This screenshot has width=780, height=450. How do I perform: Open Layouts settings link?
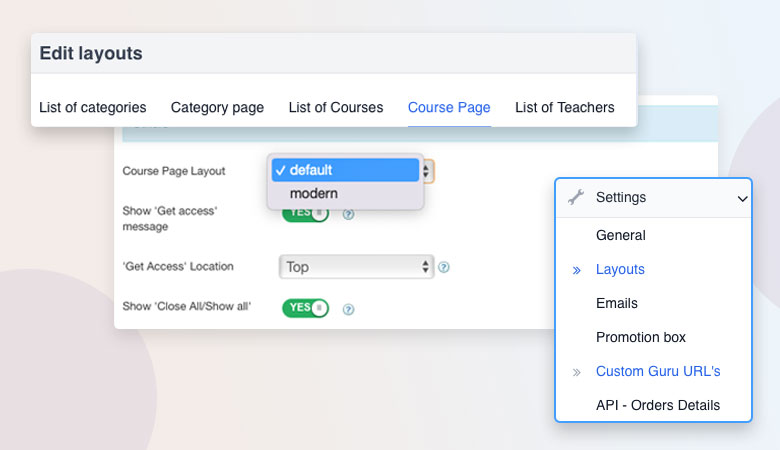tap(620, 269)
